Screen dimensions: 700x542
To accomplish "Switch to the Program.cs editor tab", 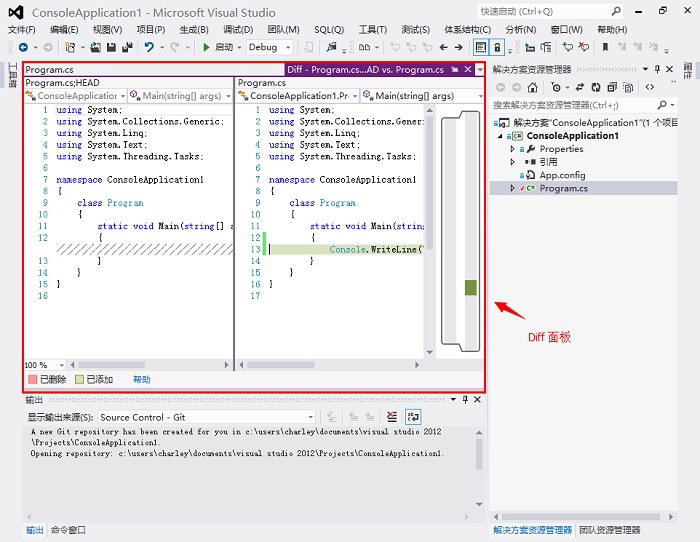I will 50,70.
